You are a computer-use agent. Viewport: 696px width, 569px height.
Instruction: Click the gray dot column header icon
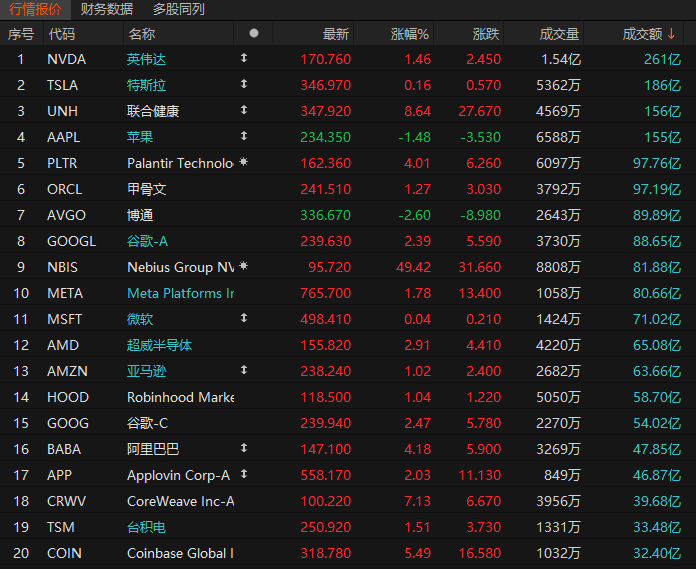(254, 33)
